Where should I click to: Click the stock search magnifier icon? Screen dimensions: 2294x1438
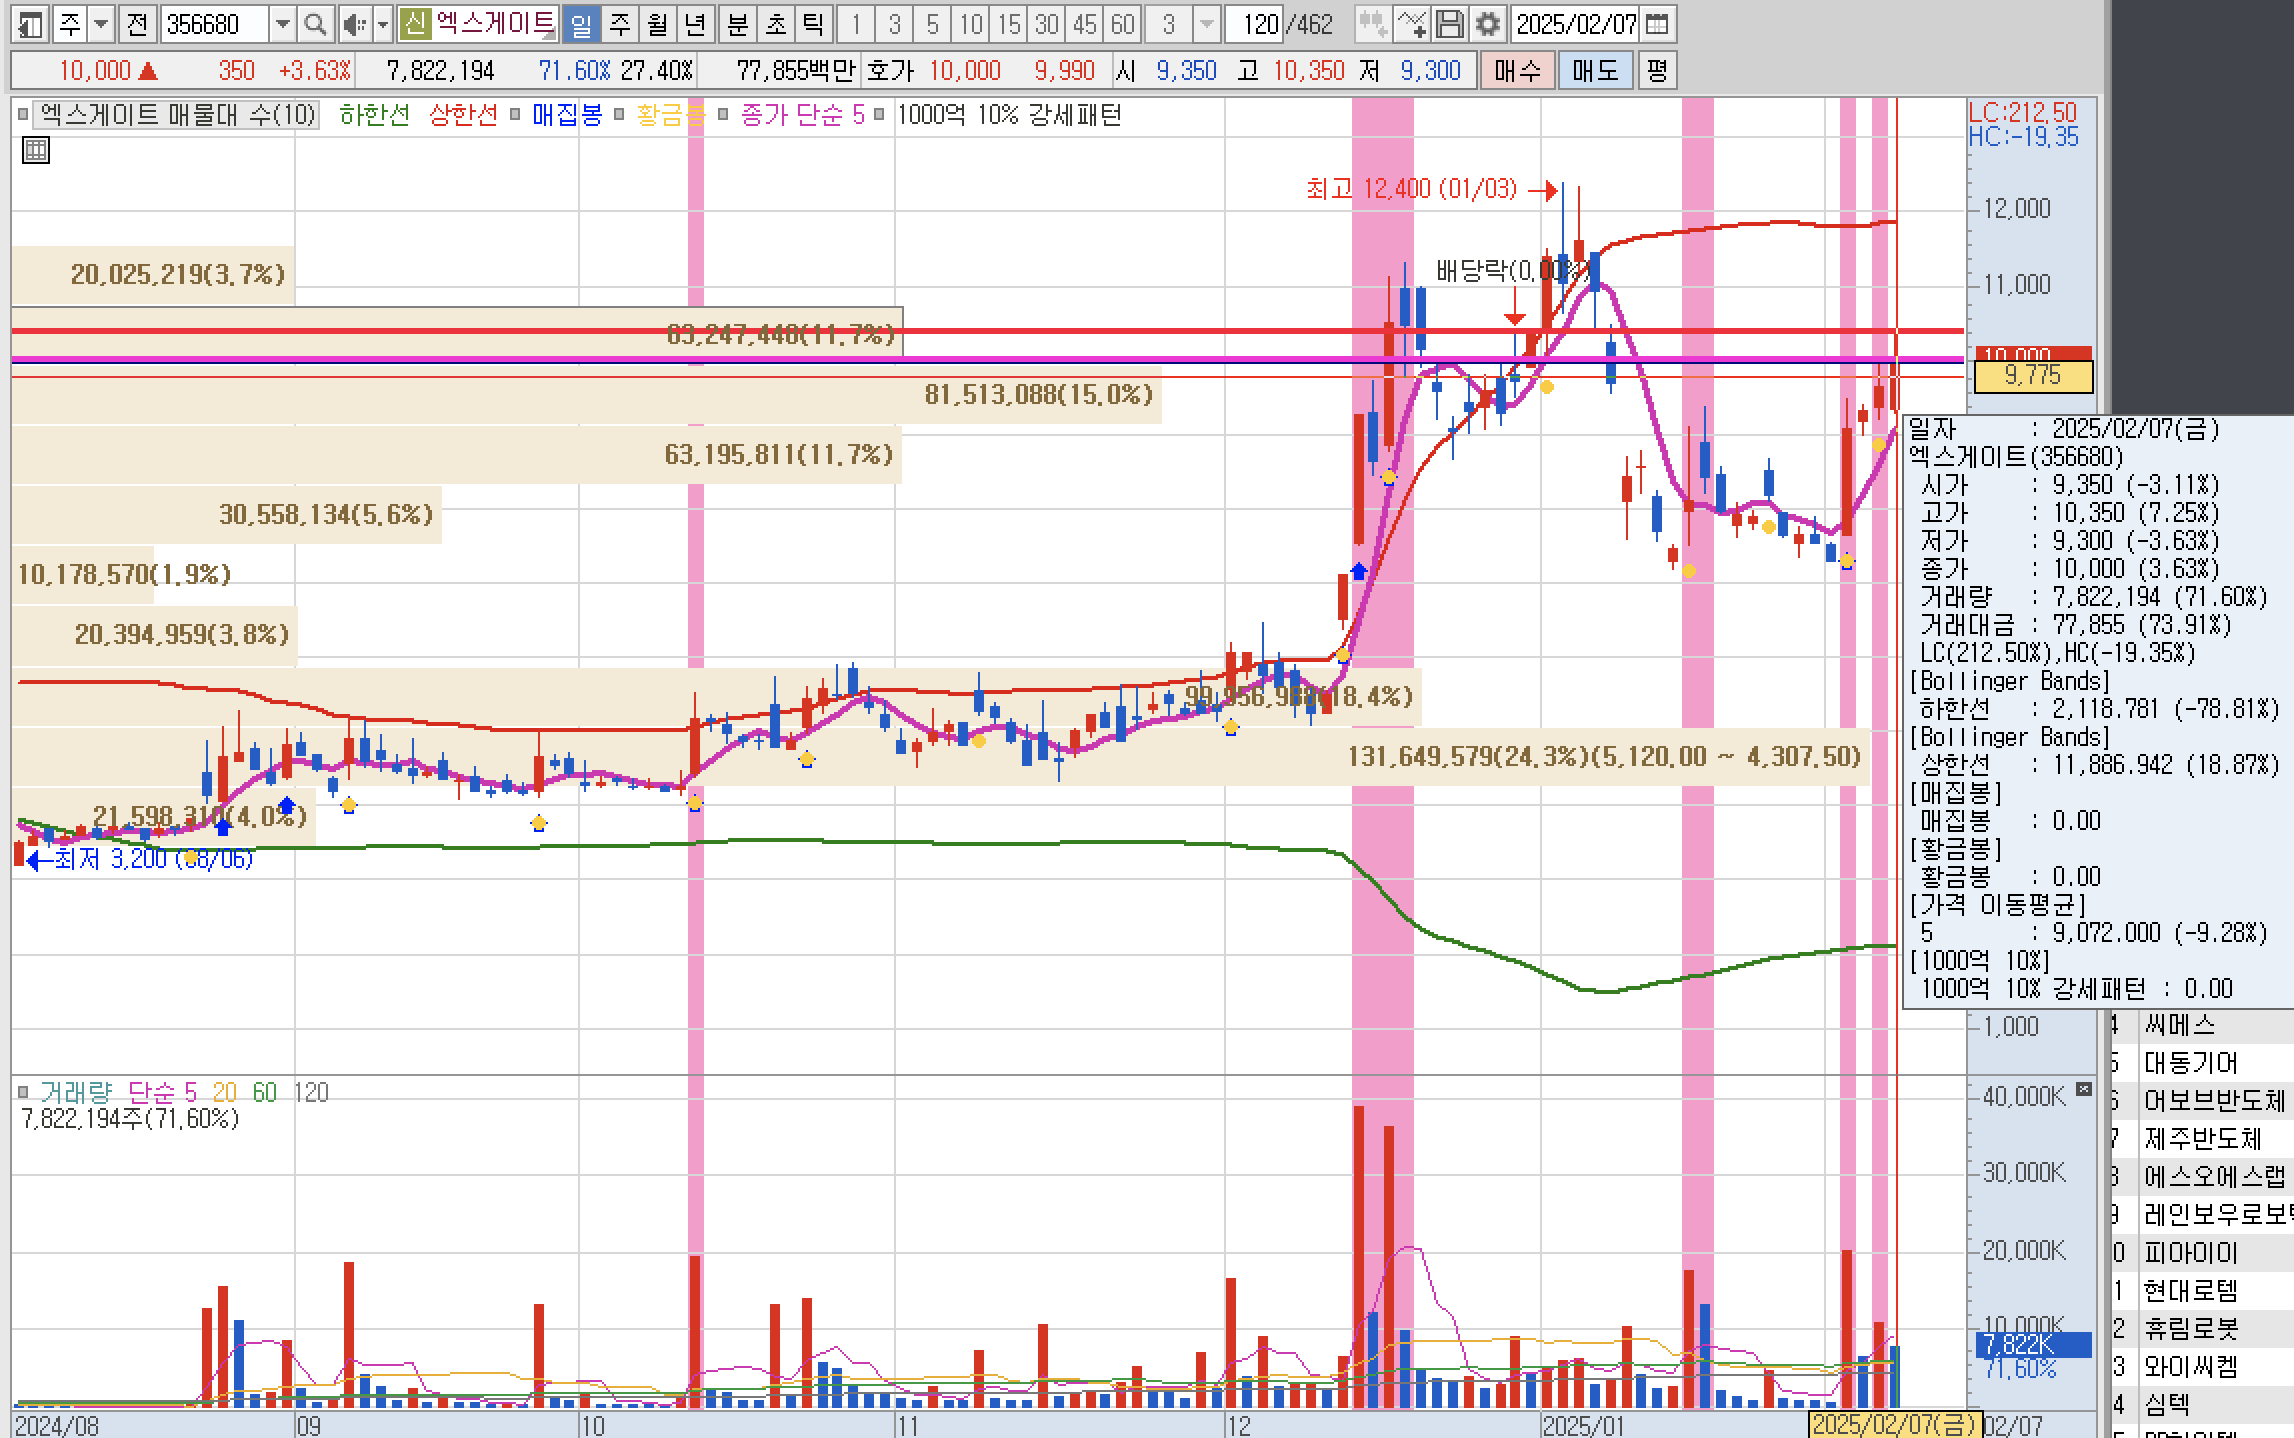(x=315, y=24)
